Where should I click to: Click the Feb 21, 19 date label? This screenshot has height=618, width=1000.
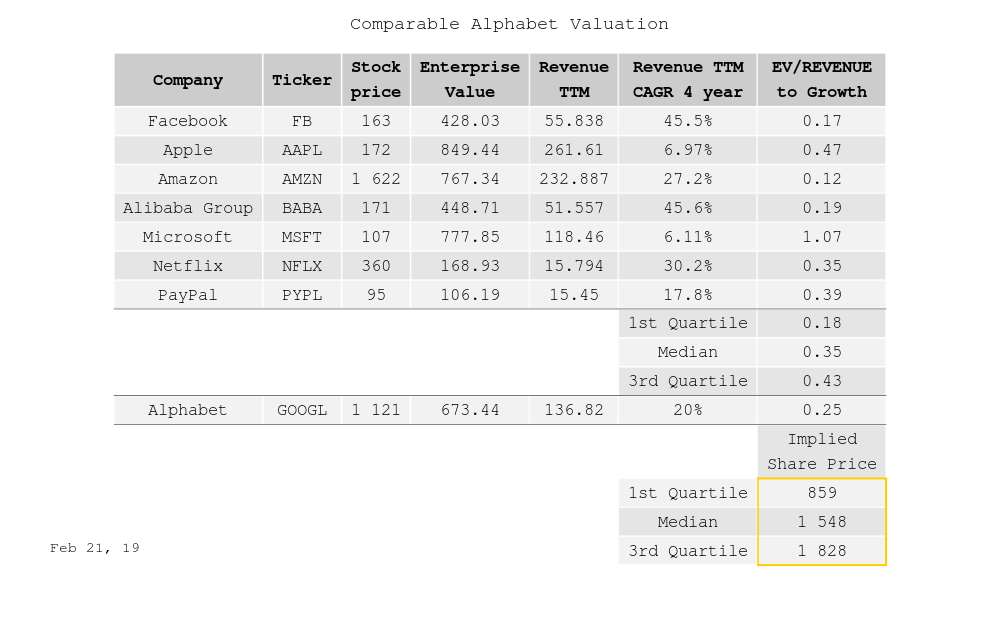tap(95, 548)
